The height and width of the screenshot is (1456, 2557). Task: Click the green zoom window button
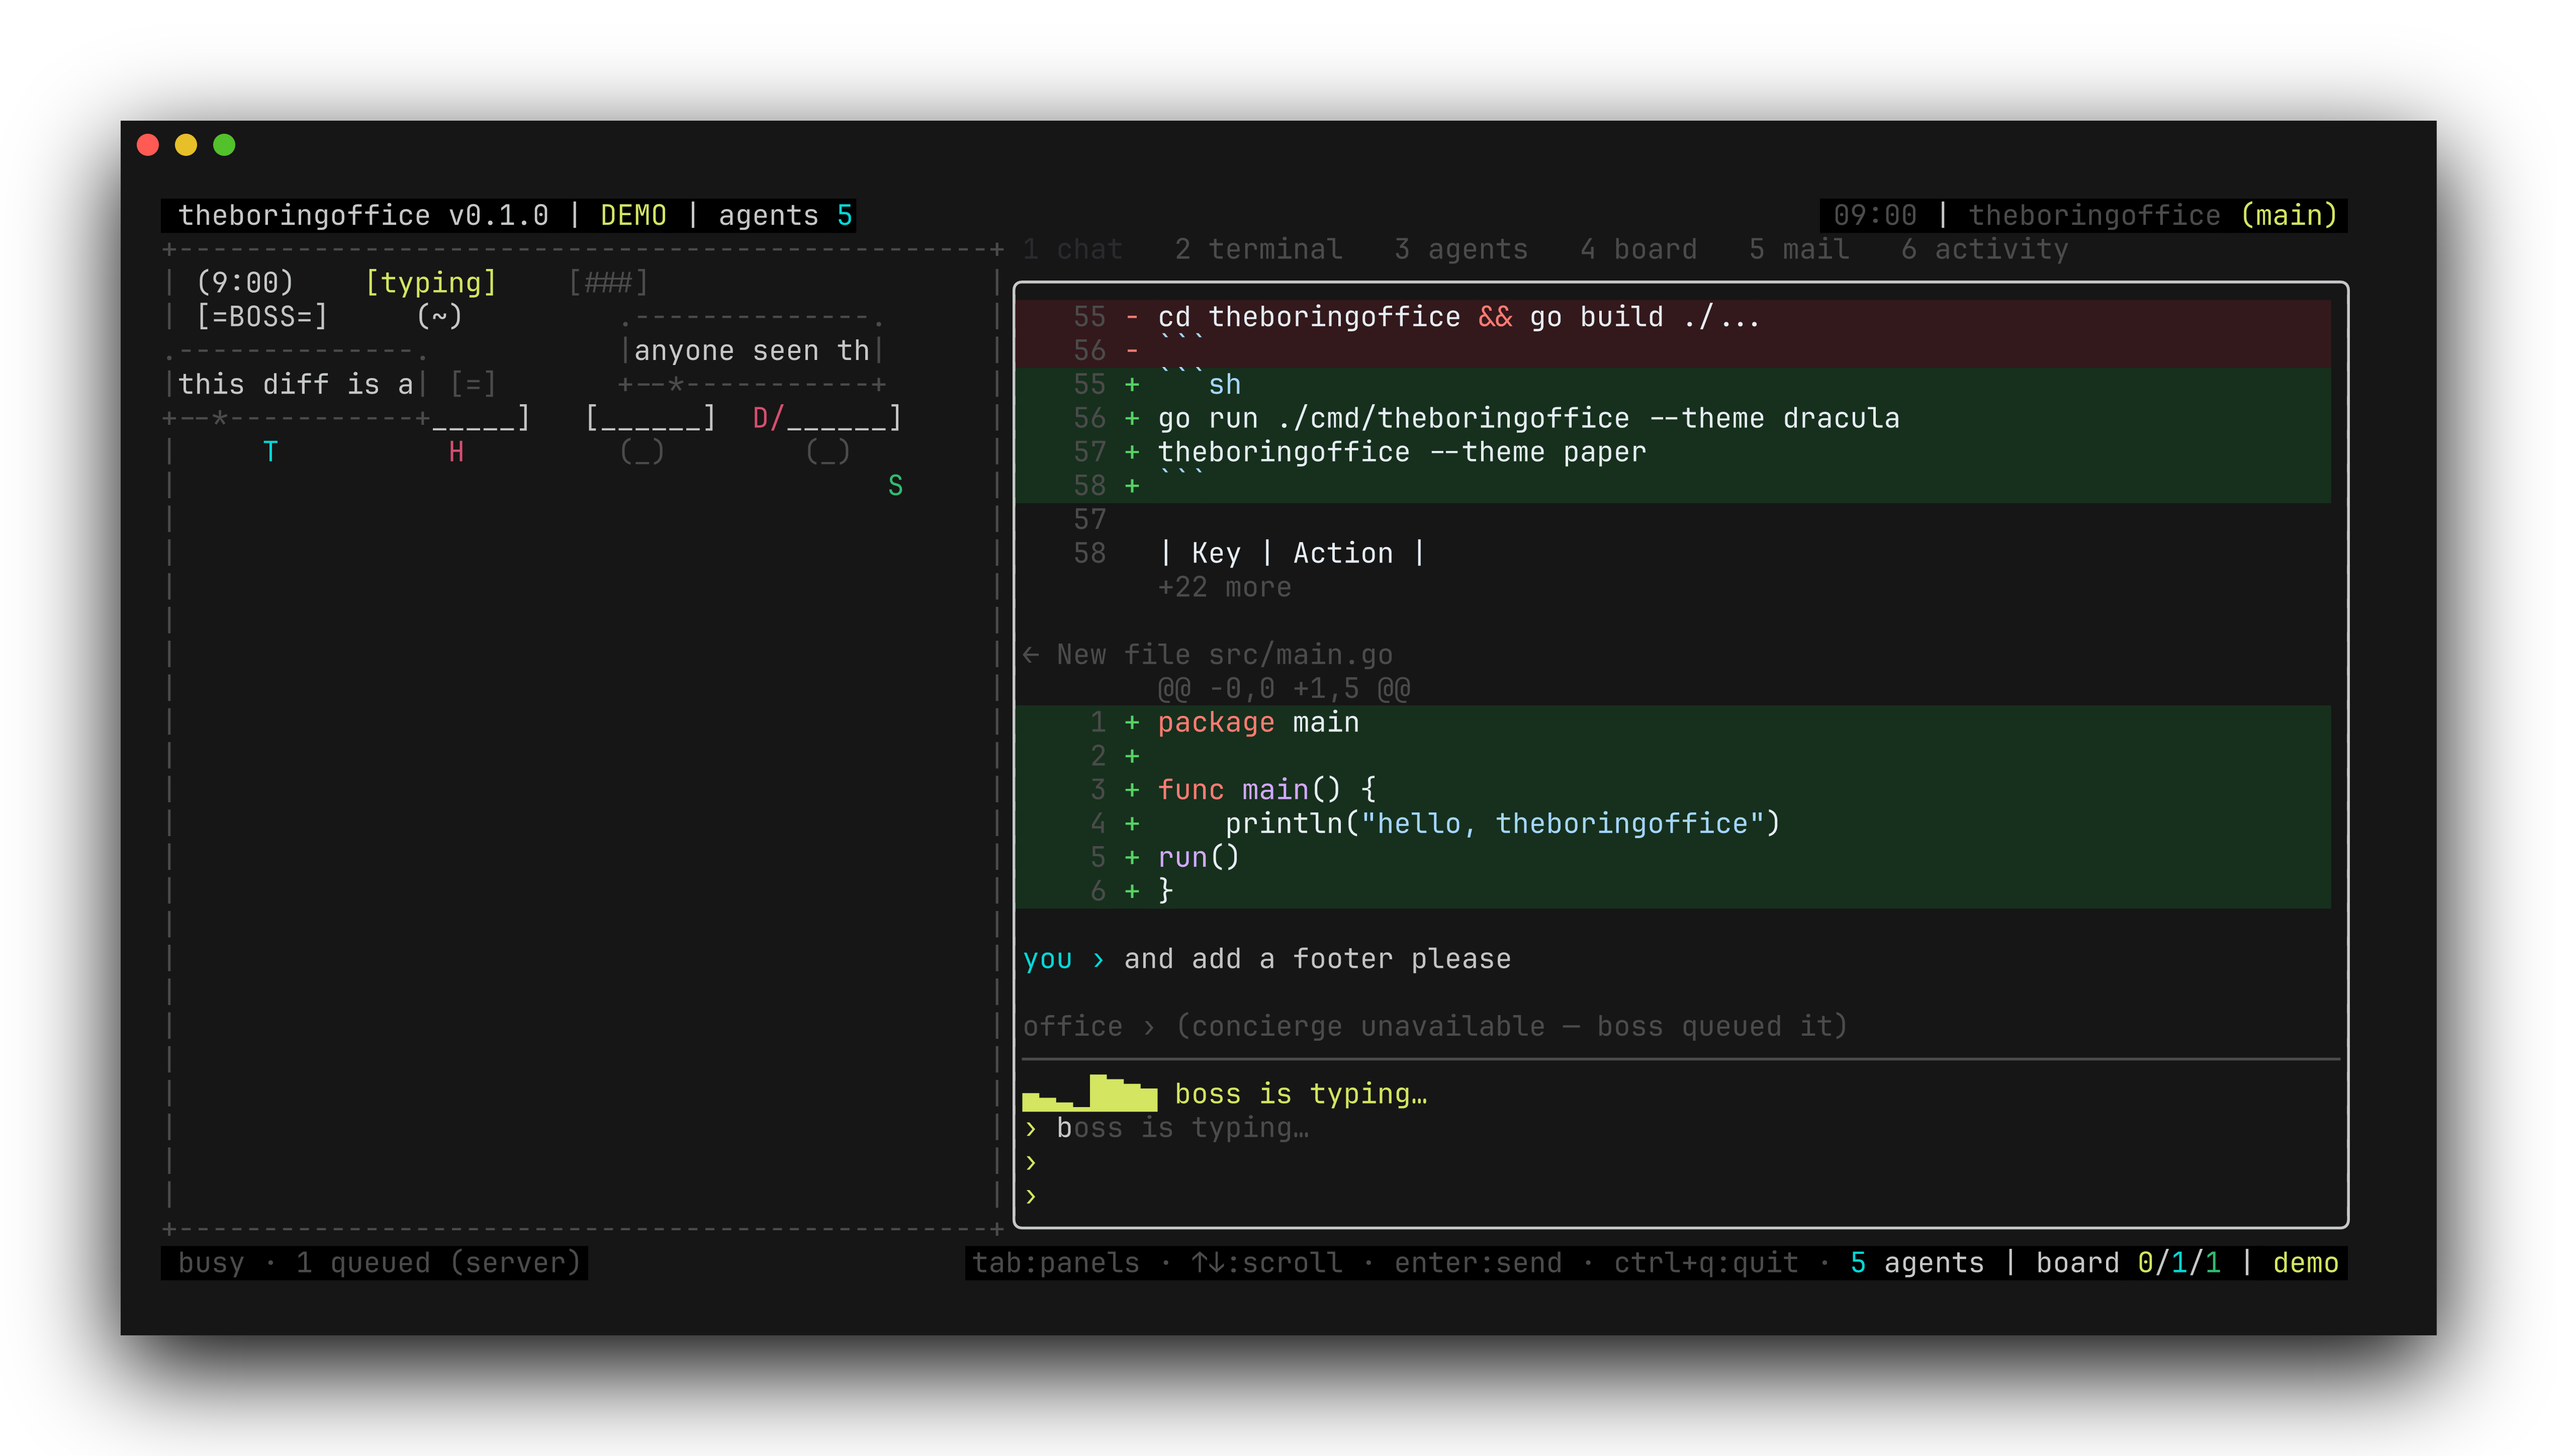pos(224,145)
